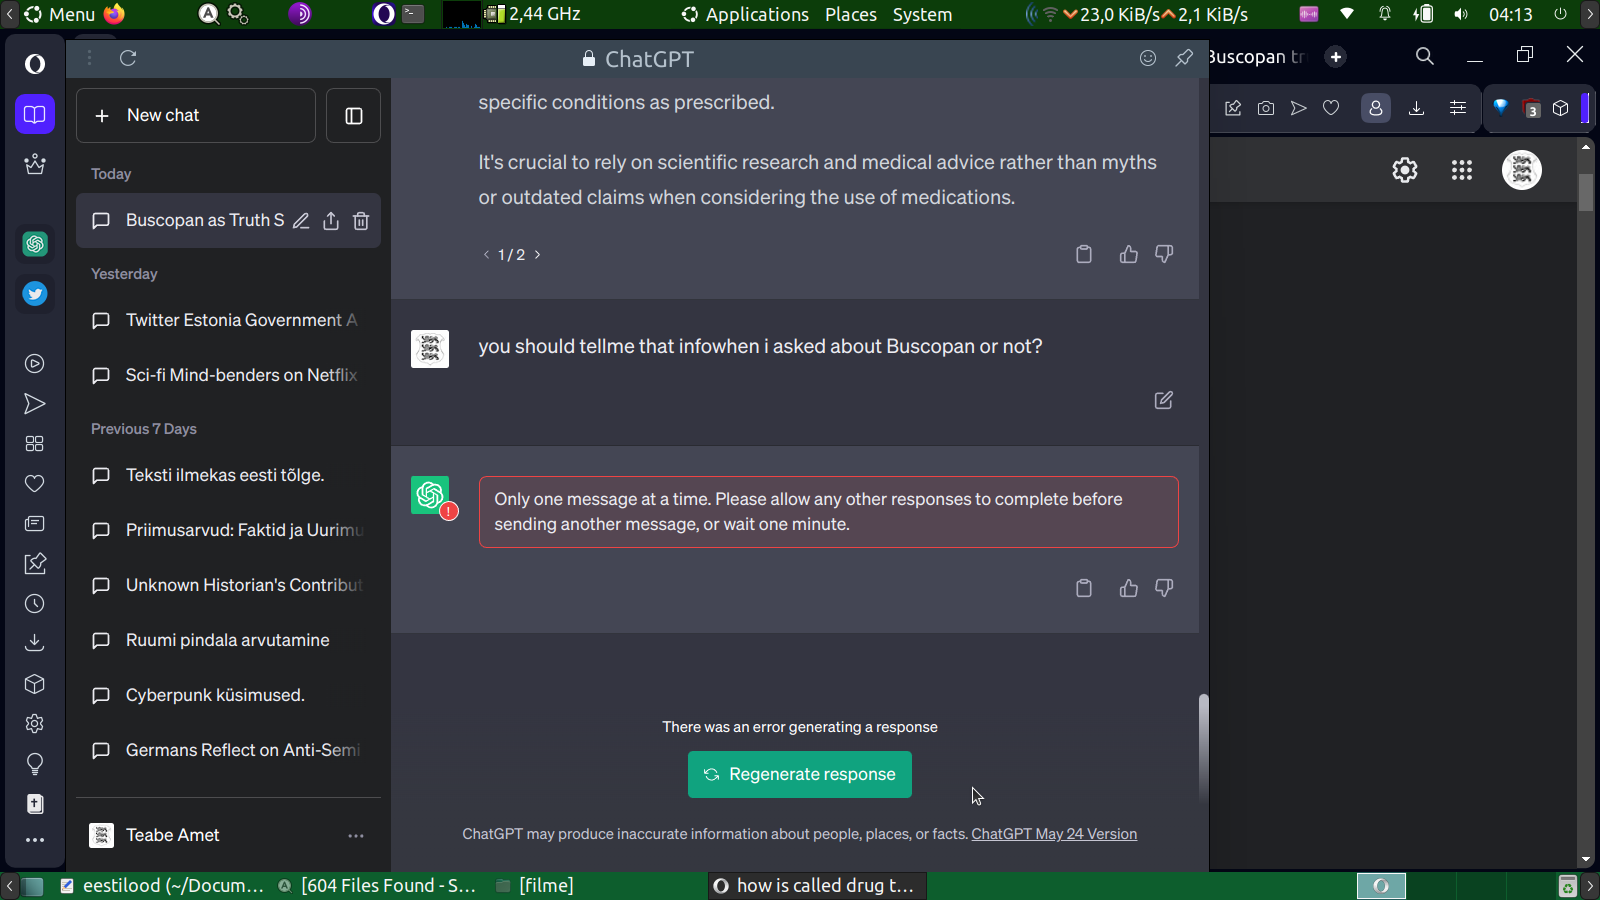Image resolution: width=1600 pixels, height=900 pixels.
Task: Copy the error message with clipboard icon
Action: [x=1084, y=588]
